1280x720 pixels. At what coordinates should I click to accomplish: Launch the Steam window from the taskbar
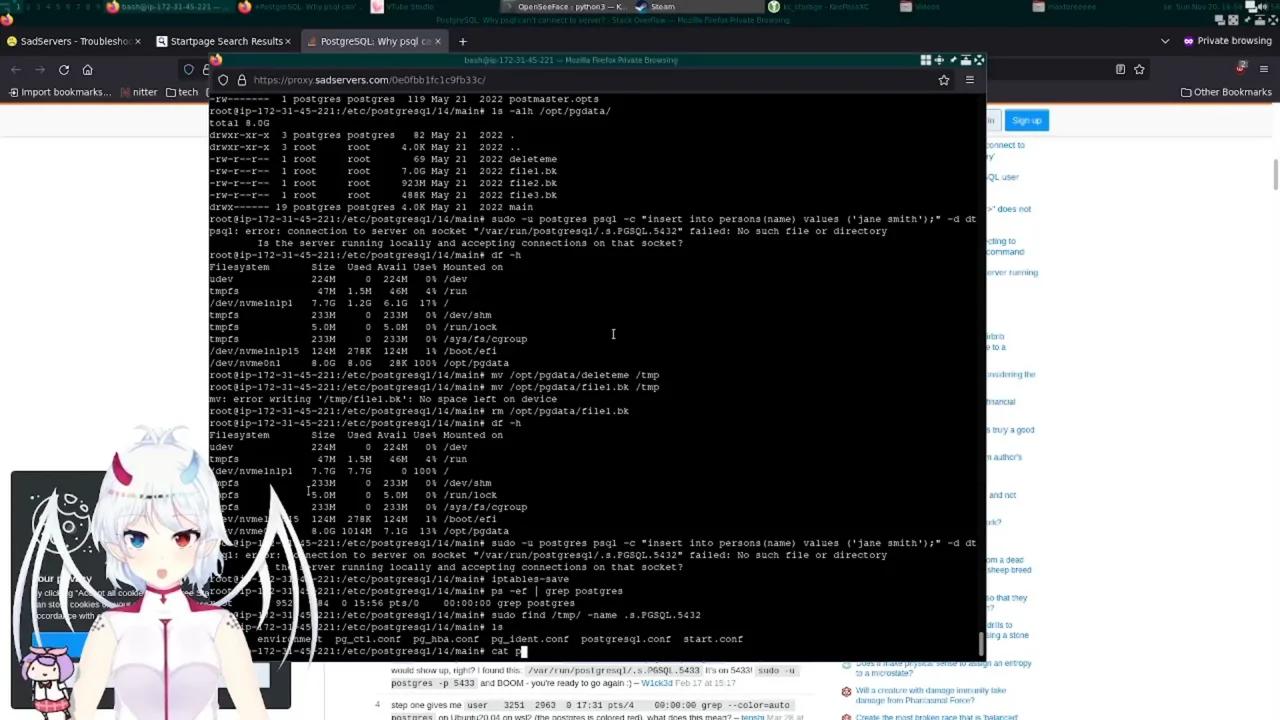(x=660, y=7)
